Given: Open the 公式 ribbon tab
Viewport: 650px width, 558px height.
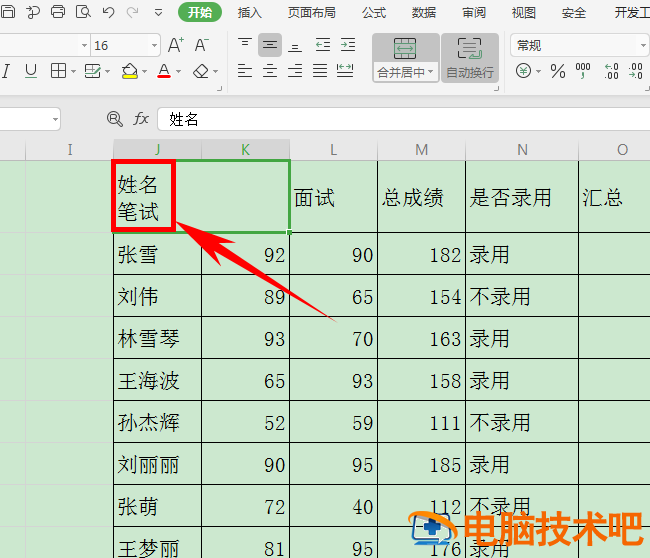Looking at the screenshot, I should click(x=374, y=13).
